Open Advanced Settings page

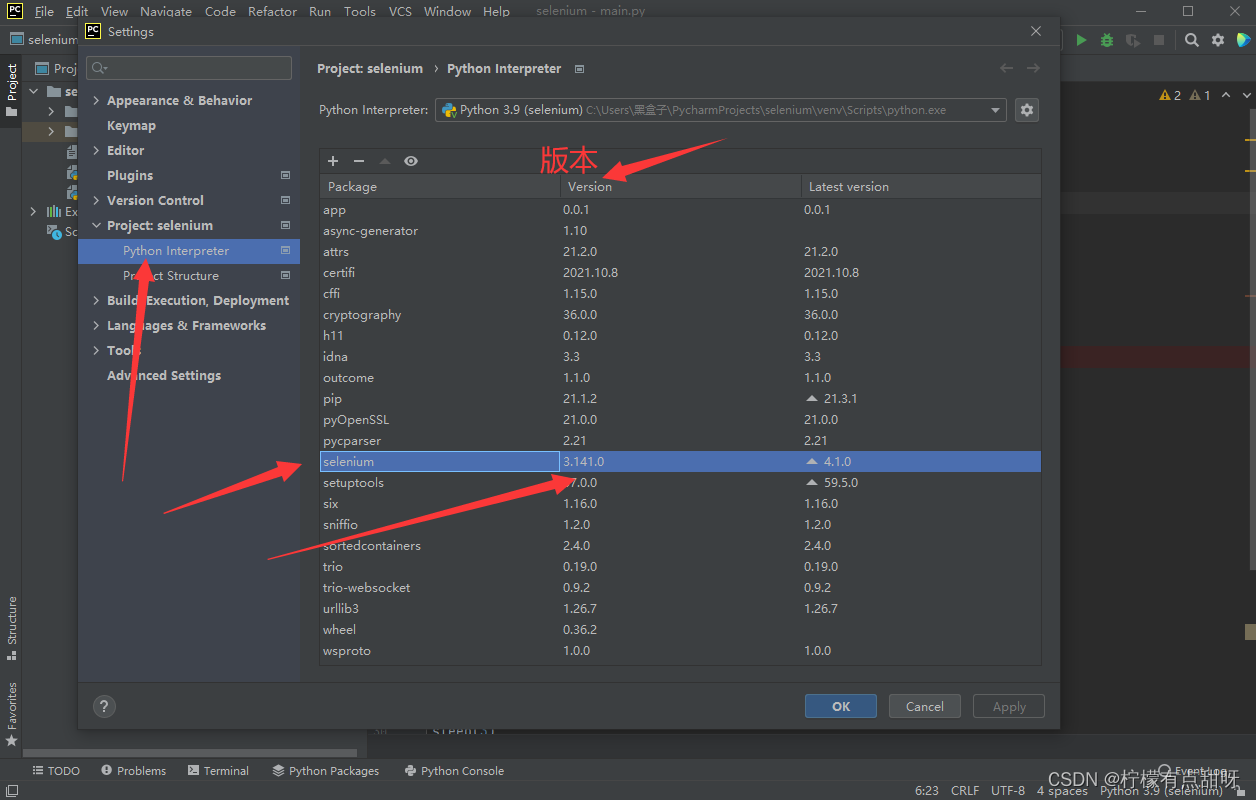pyautogui.click(x=164, y=375)
